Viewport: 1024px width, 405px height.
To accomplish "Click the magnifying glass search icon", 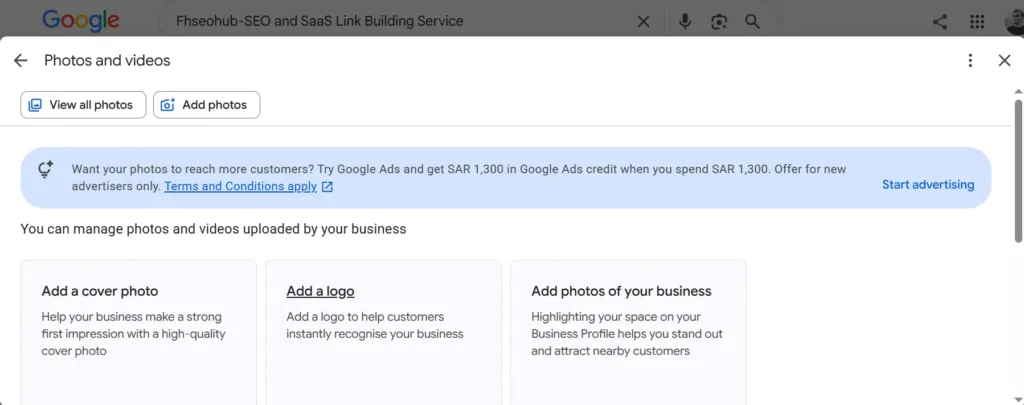I will 752,22.
